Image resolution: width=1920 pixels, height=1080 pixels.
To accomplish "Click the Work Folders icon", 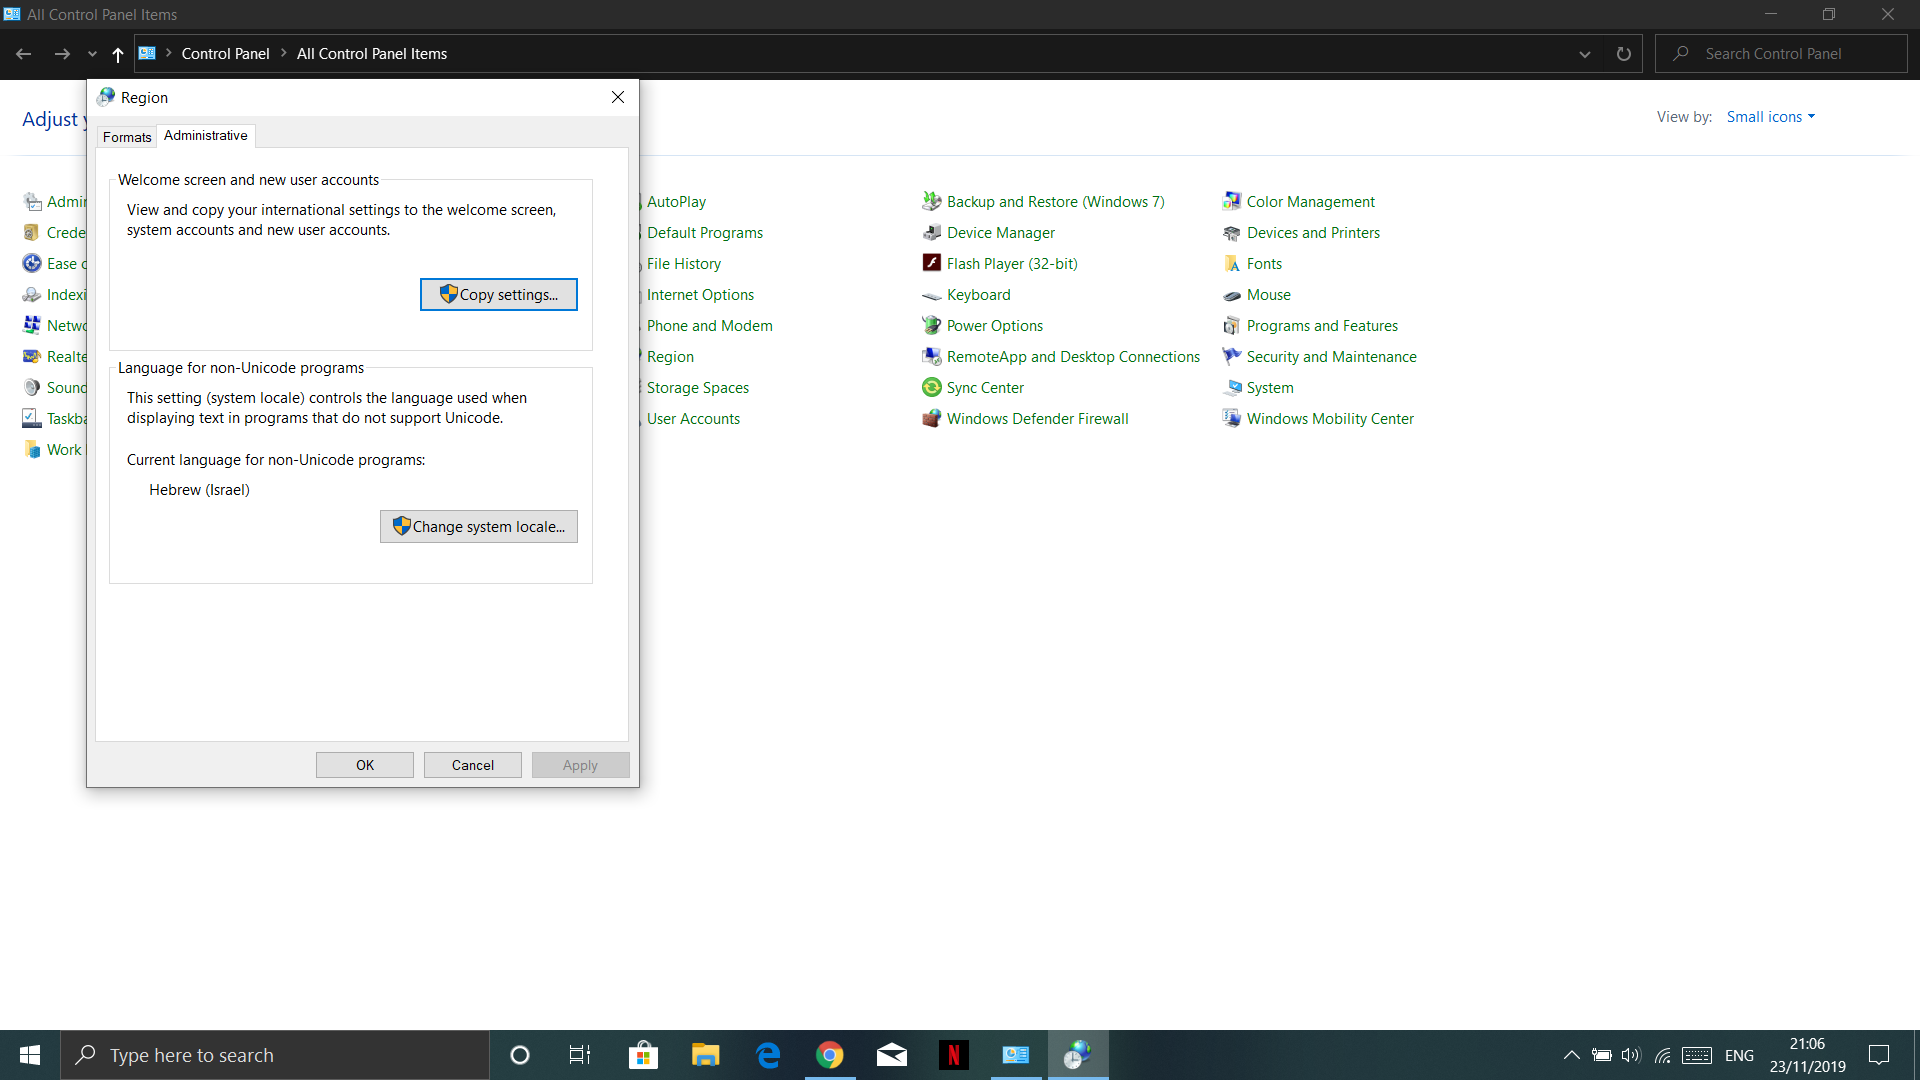I will coord(32,449).
